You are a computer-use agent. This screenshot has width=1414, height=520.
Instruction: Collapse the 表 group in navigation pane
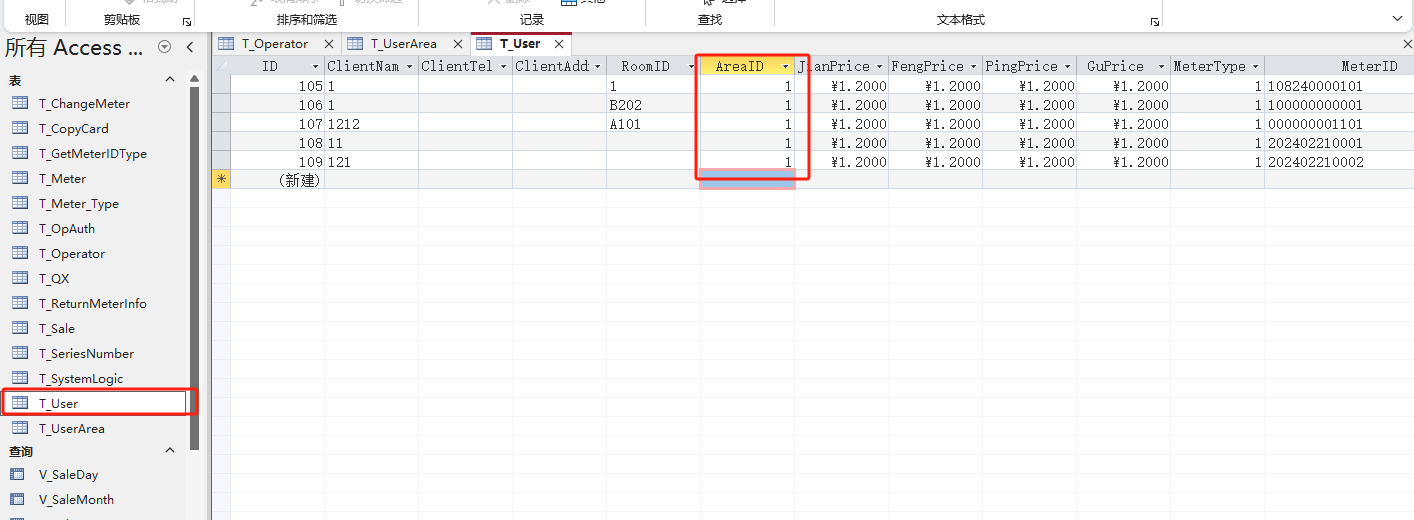click(170, 80)
